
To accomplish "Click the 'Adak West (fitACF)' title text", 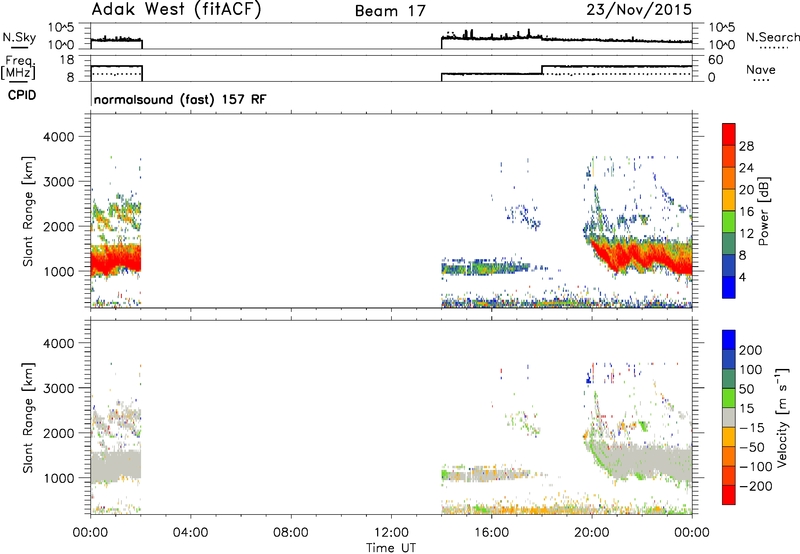I will [176, 10].
